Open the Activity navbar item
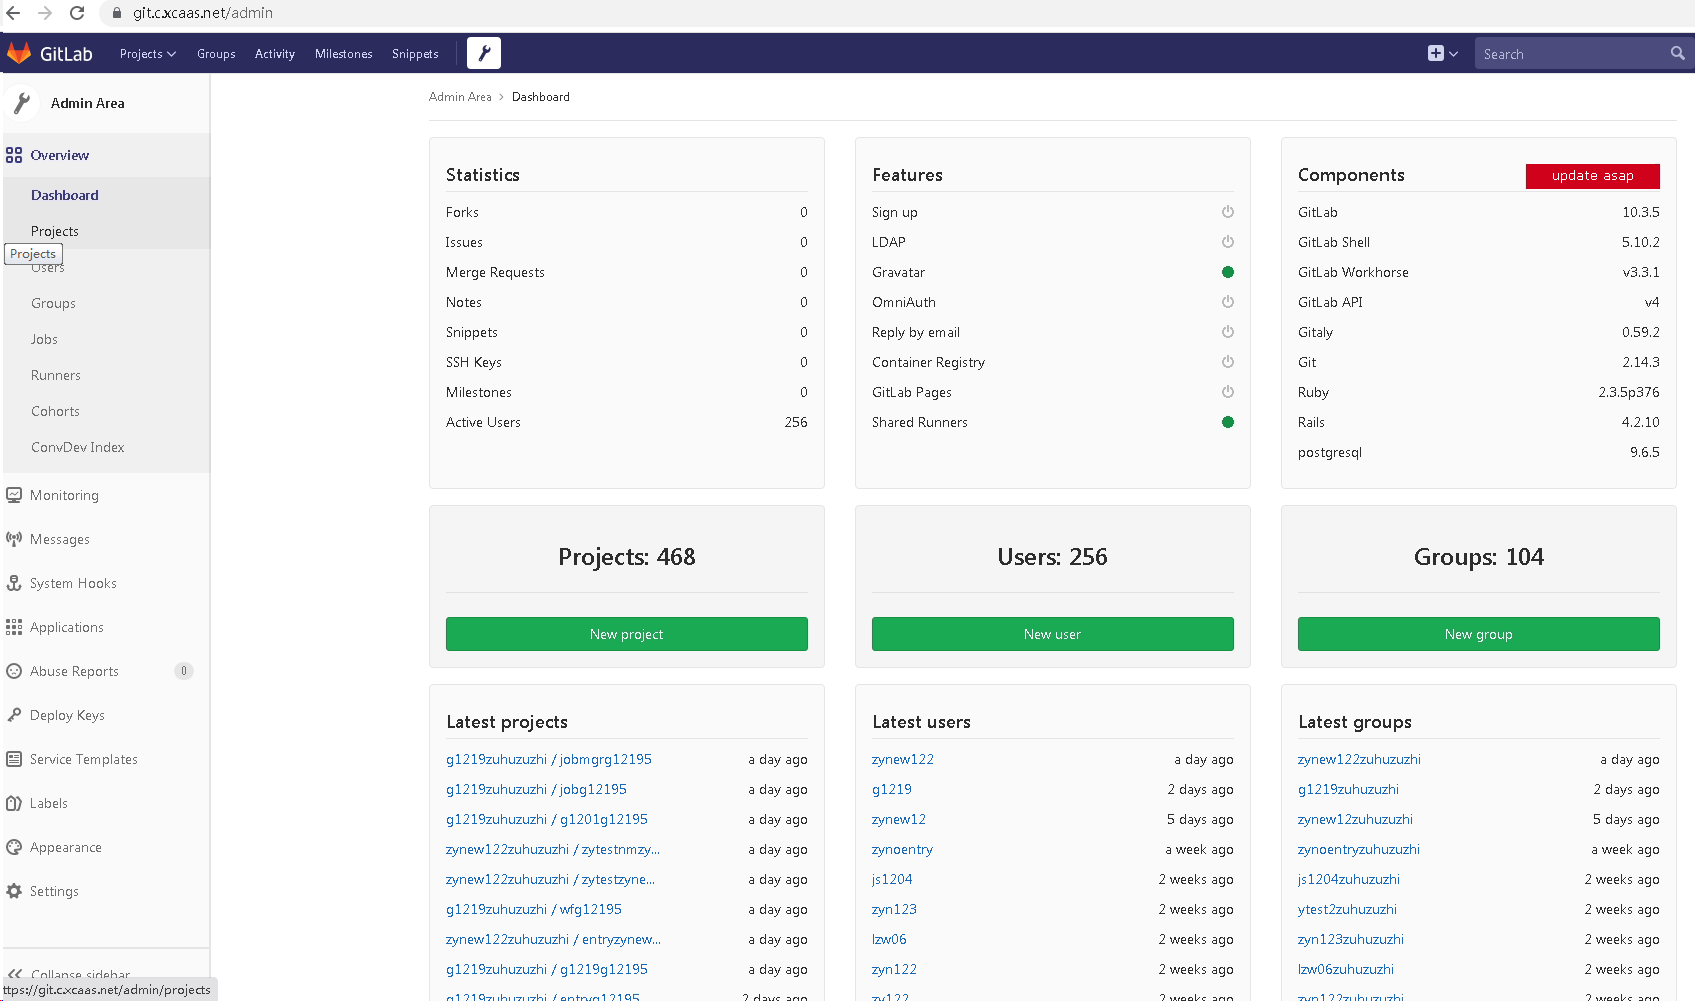Image resolution: width=1695 pixels, height=1001 pixels. click(x=275, y=54)
